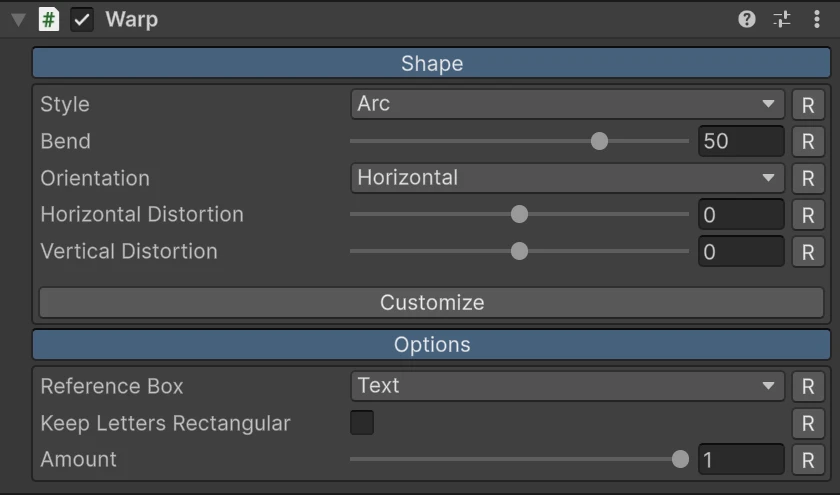The height and width of the screenshot is (495, 840).
Task: Click the Vertical Distortion value field
Action: [741, 252]
